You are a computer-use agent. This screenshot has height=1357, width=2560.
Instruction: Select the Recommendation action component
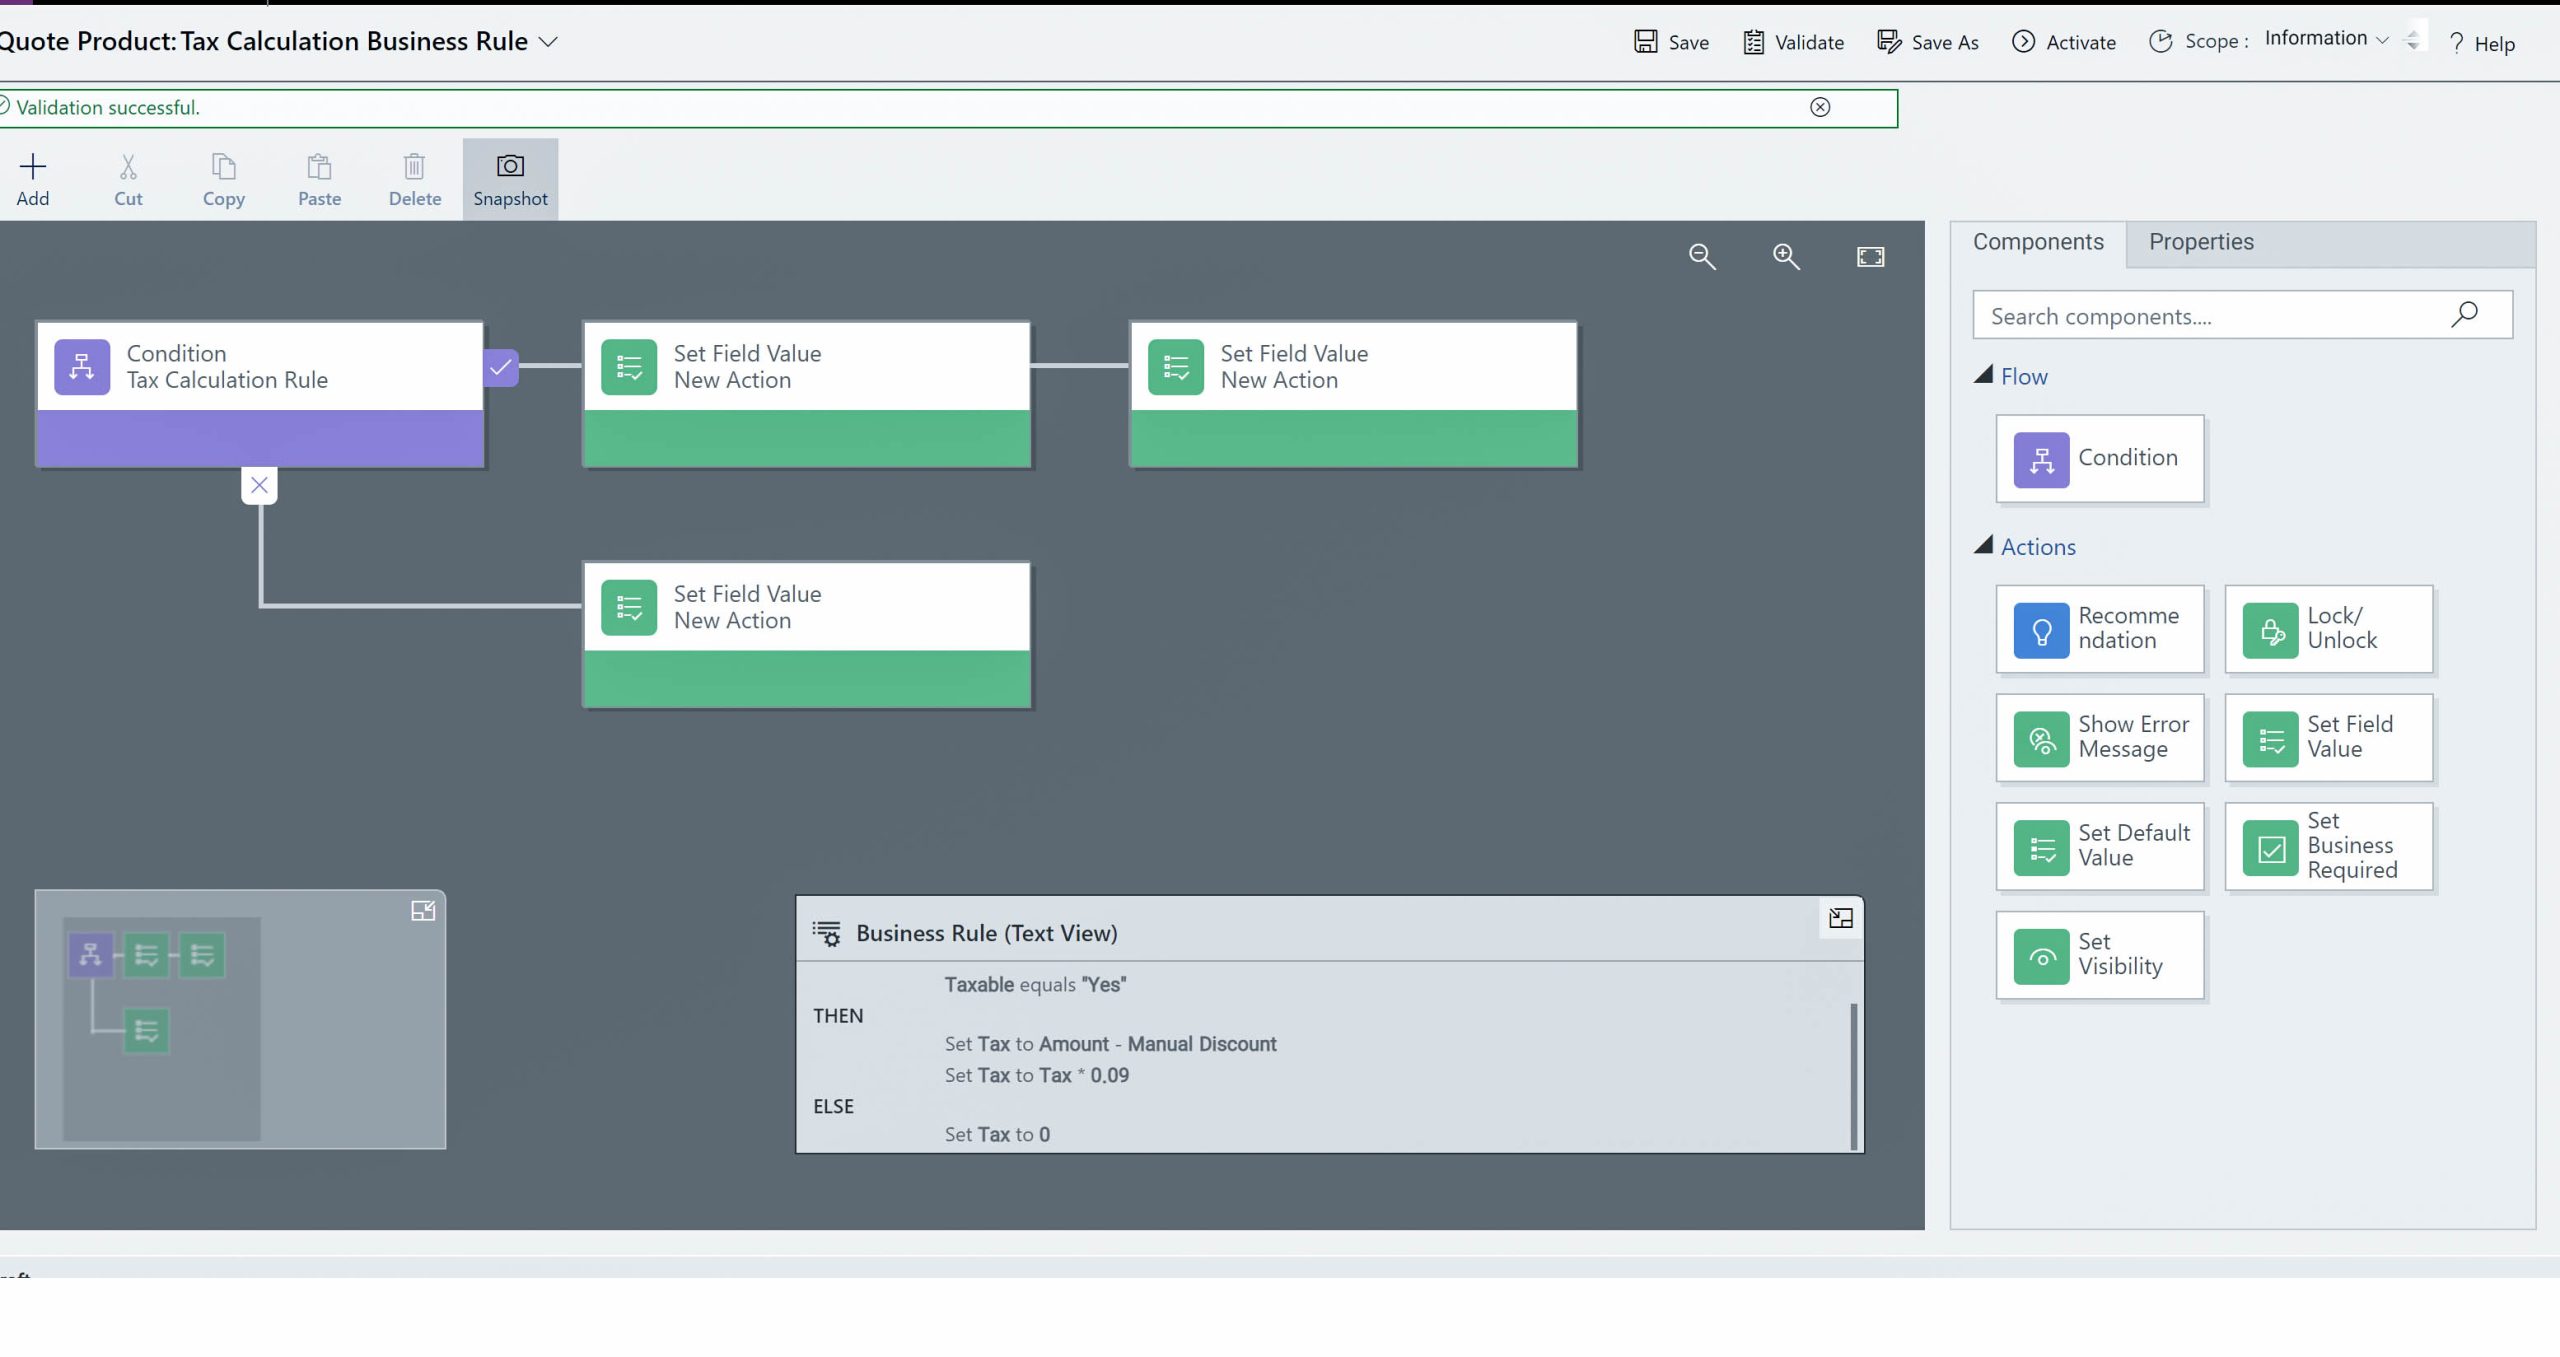2100,629
